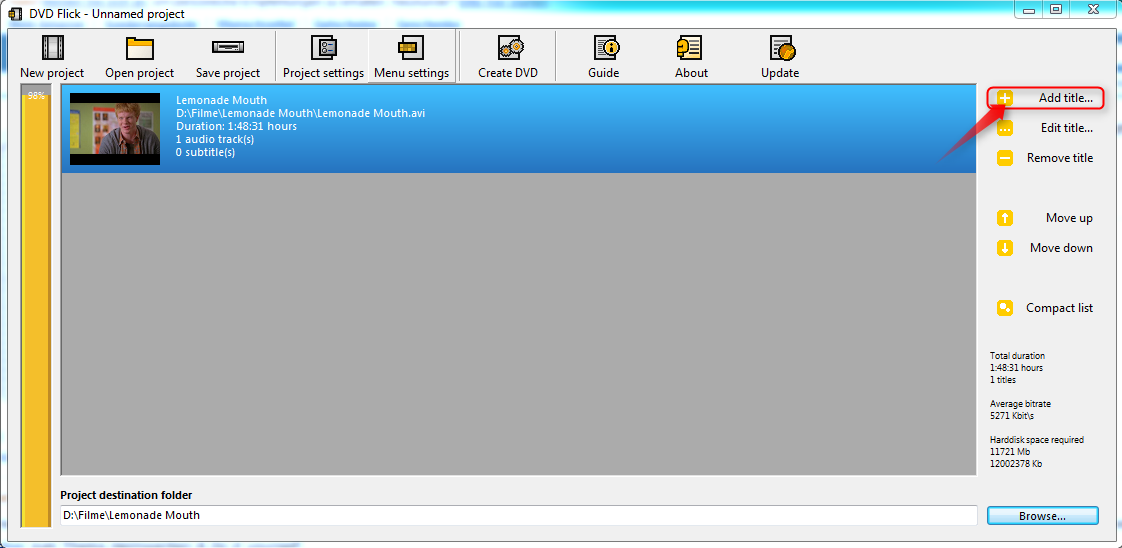
Task: Click the Save project icon
Action: click(228, 48)
